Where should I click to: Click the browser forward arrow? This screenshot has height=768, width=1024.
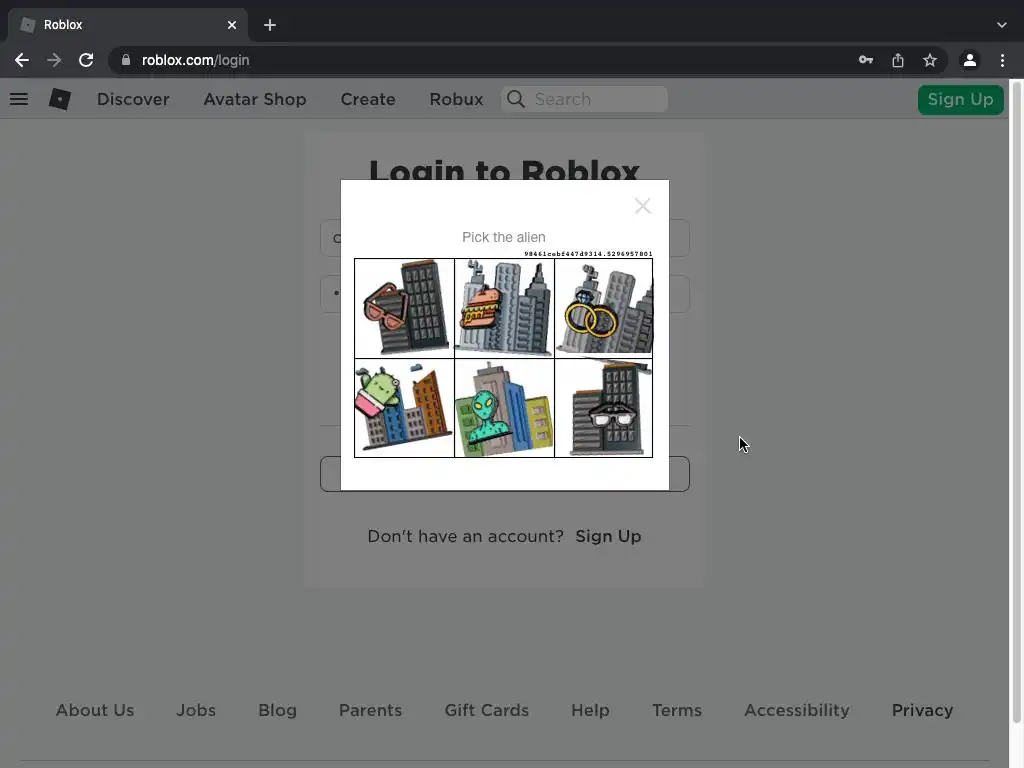tap(54, 60)
